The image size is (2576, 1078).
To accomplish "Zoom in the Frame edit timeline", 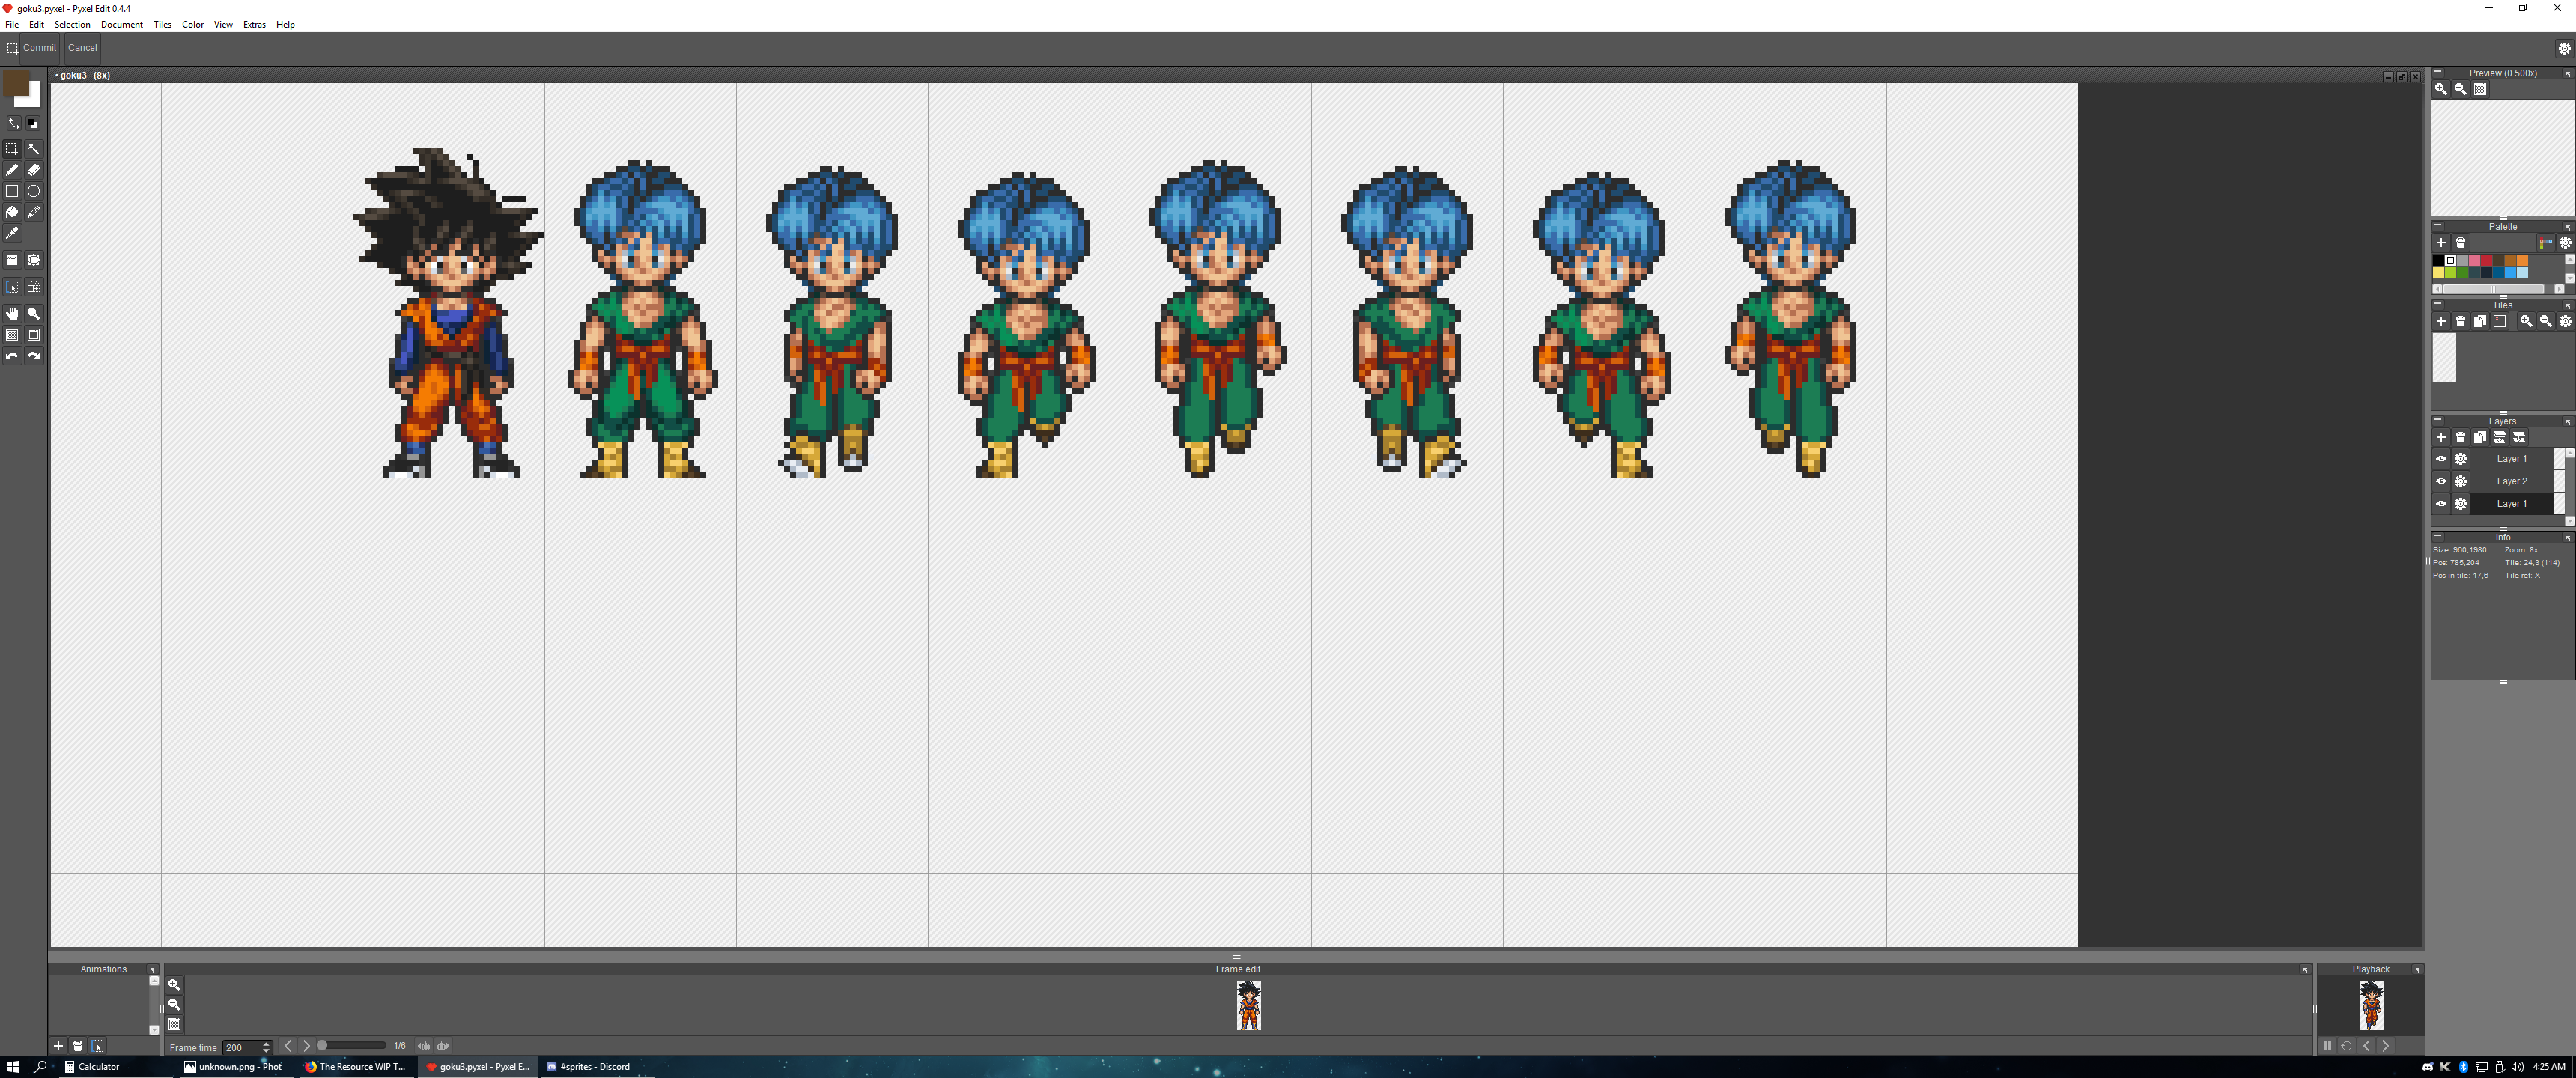I will coord(174,985).
